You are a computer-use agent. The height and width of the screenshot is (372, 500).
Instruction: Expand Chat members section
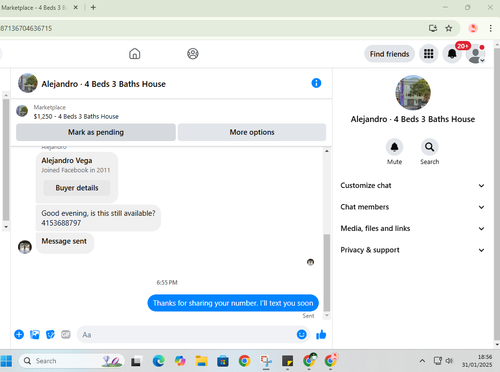(x=412, y=207)
